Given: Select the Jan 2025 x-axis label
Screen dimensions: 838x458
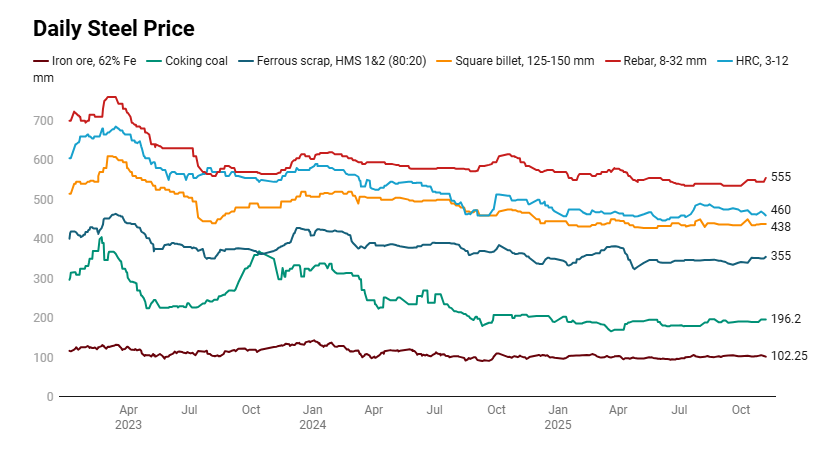Looking at the screenshot, I should (558, 417).
